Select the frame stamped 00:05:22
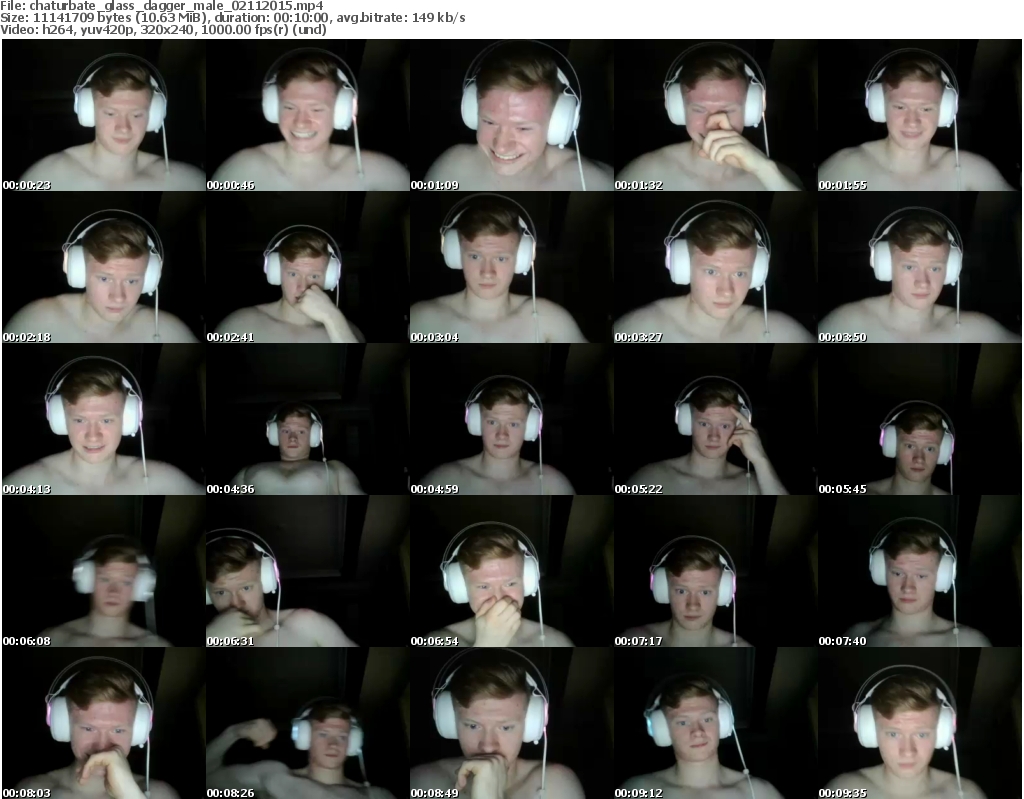Screen dimensions: 1024x799 tap(715, 419)
